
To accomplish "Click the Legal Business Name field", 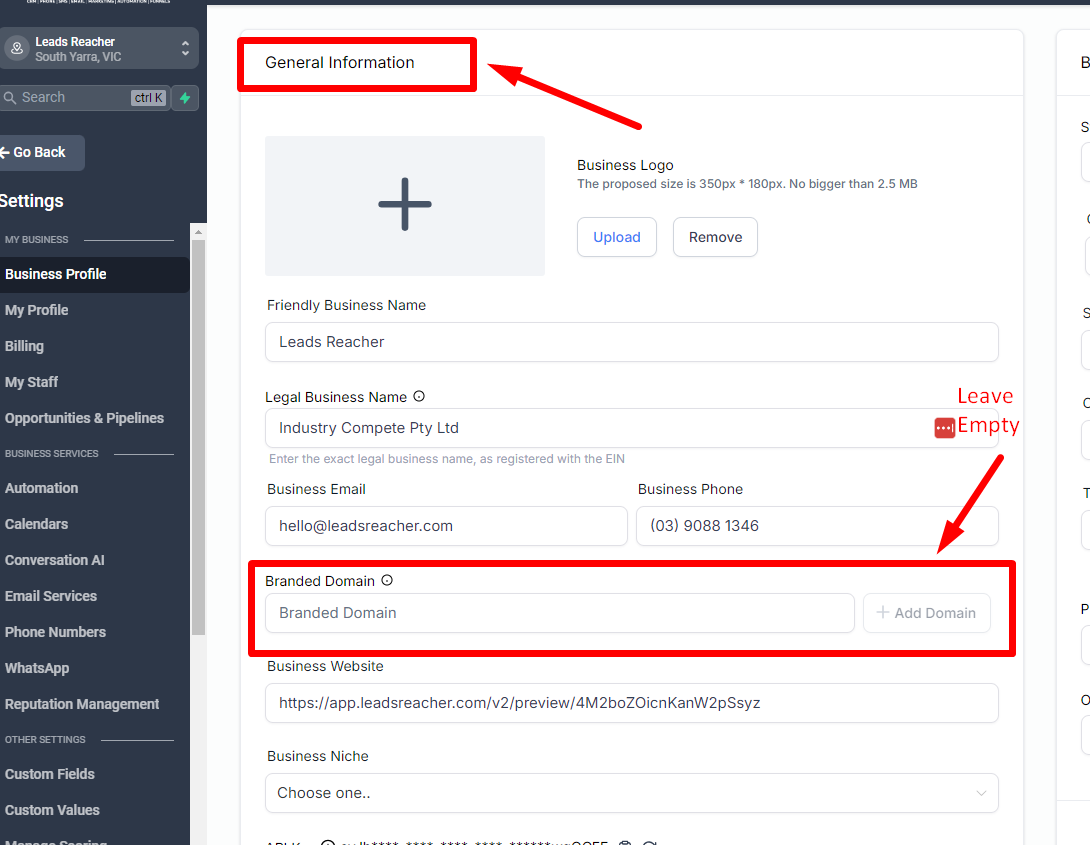I will tap(631, 428).
